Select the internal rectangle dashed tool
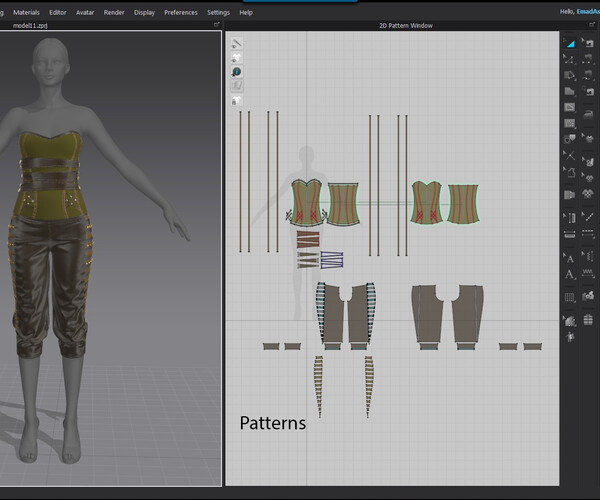600x500 pixels. pos(569,123)
